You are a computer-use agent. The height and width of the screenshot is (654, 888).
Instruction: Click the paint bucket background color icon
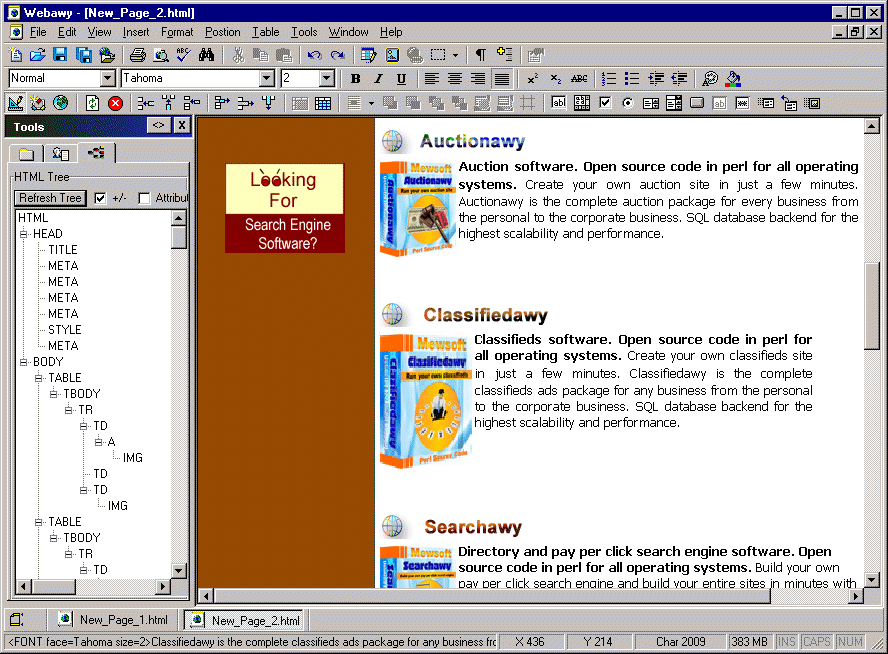pos(734,79)
